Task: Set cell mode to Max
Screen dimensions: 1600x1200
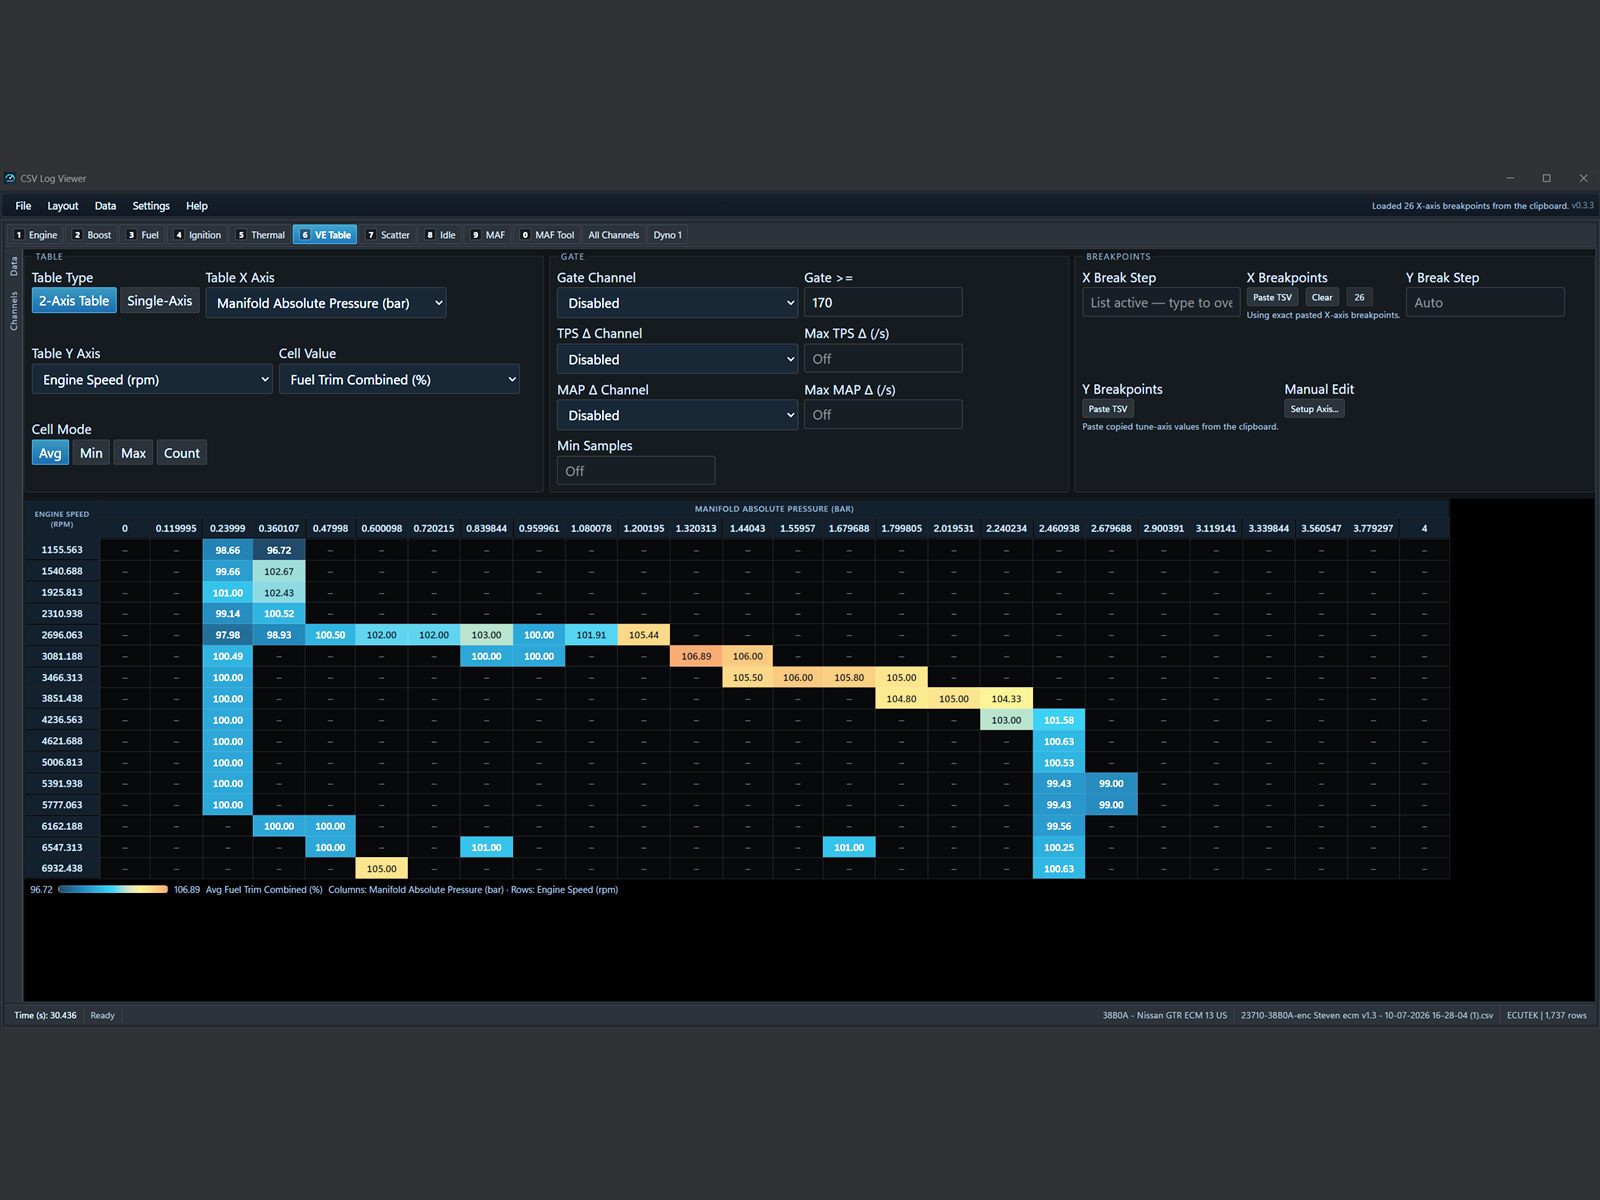Action: [x=133, y=453]
